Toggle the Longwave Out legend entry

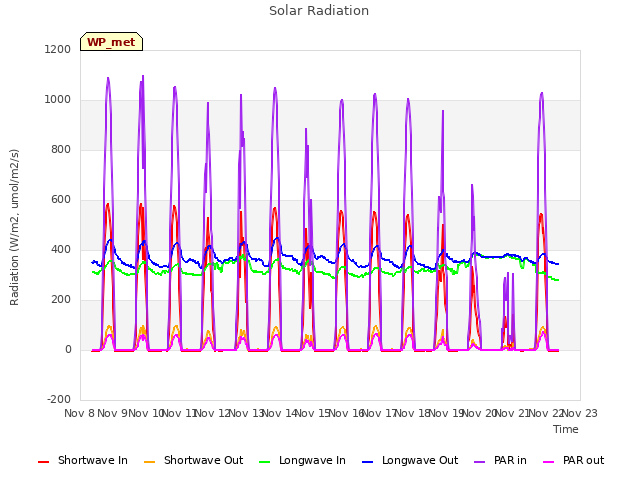(410, 460)
